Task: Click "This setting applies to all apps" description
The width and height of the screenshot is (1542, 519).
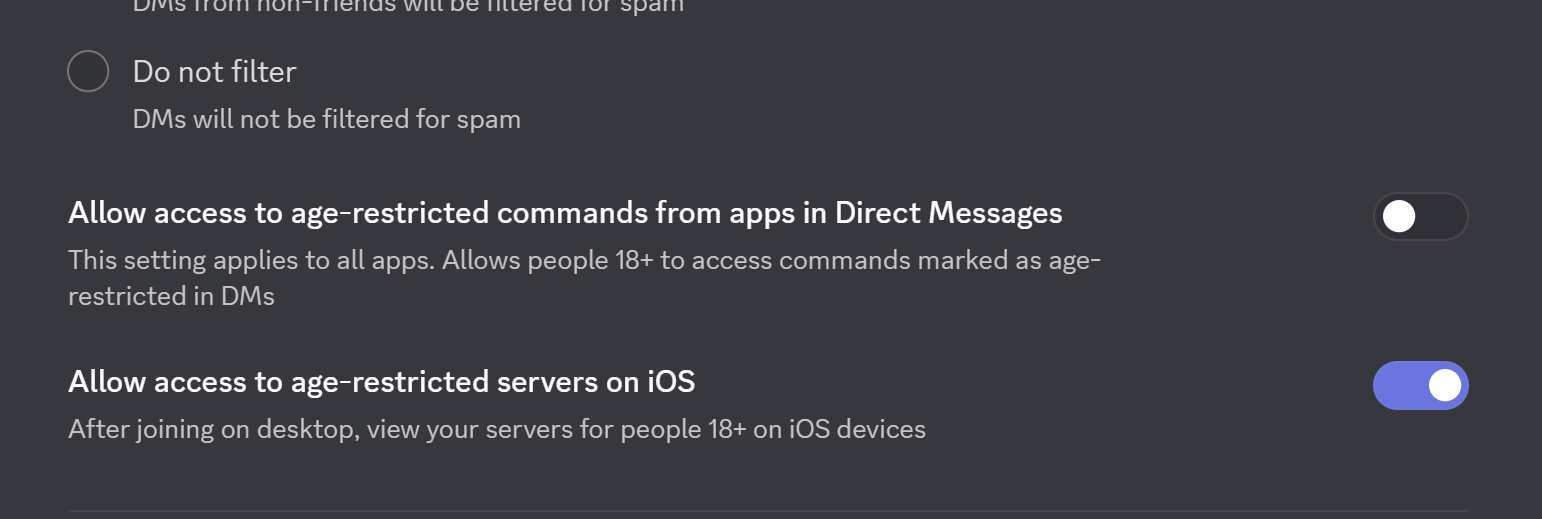Action: click(x=252, y=261)
